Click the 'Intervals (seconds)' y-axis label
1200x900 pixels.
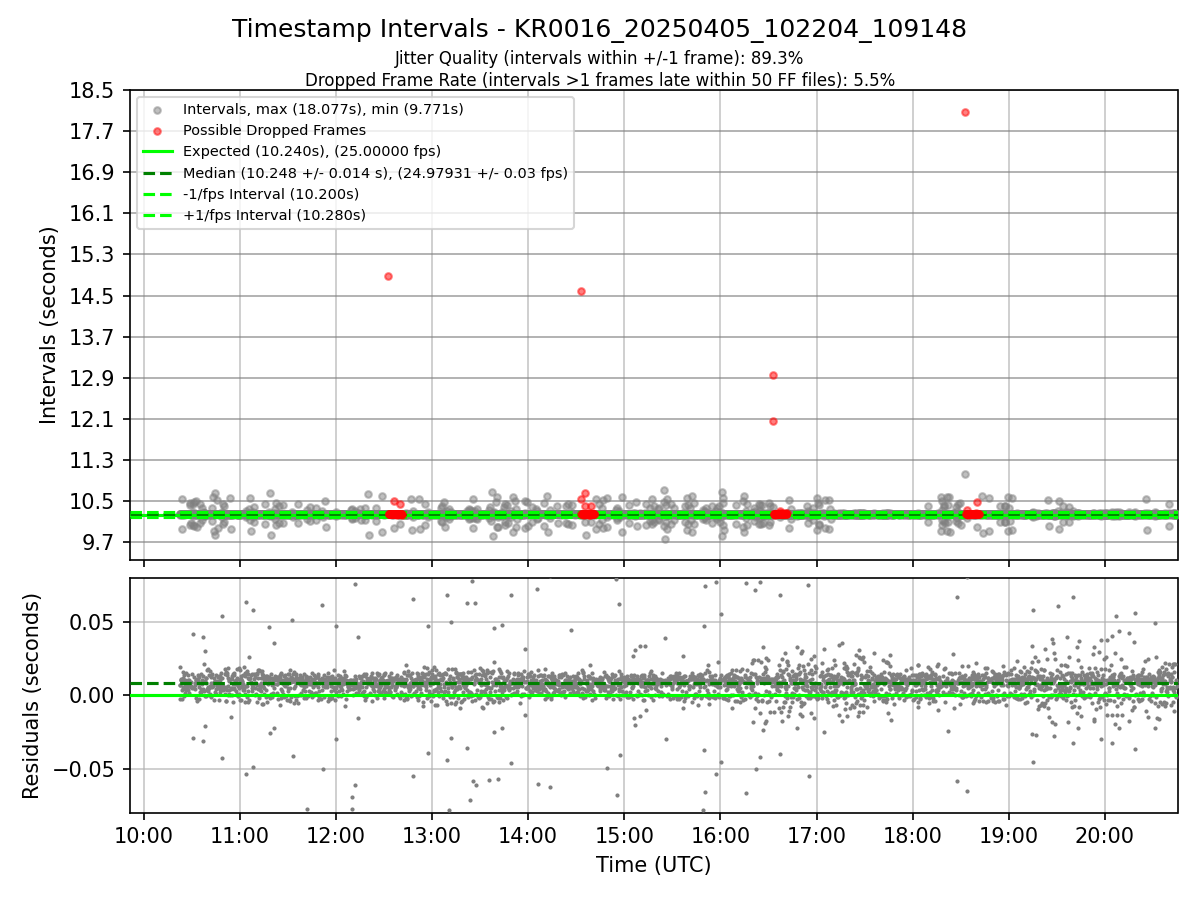49,325
